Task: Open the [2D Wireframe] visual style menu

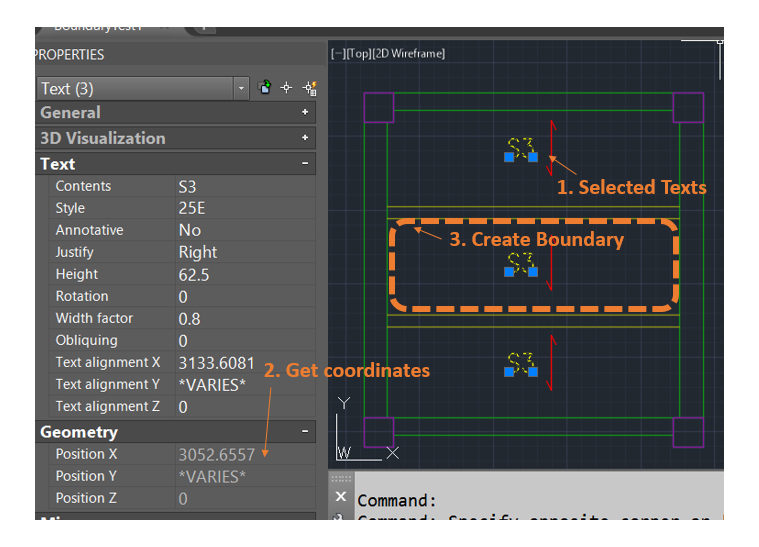Action: tap(407, 53)
